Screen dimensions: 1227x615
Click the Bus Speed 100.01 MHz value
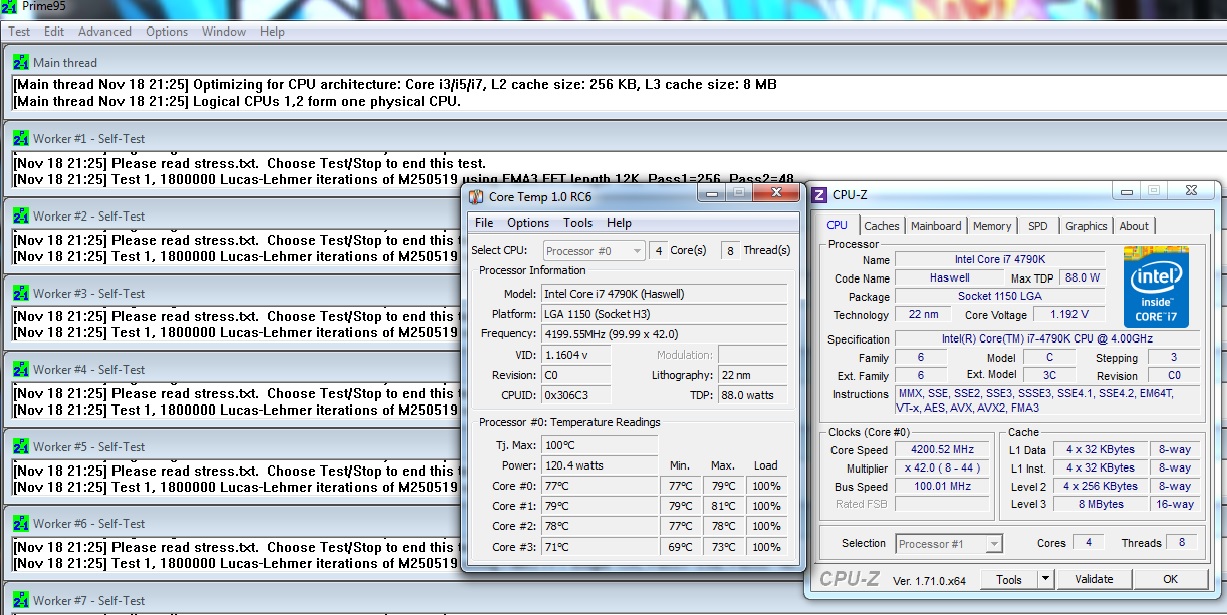point(942,486)
